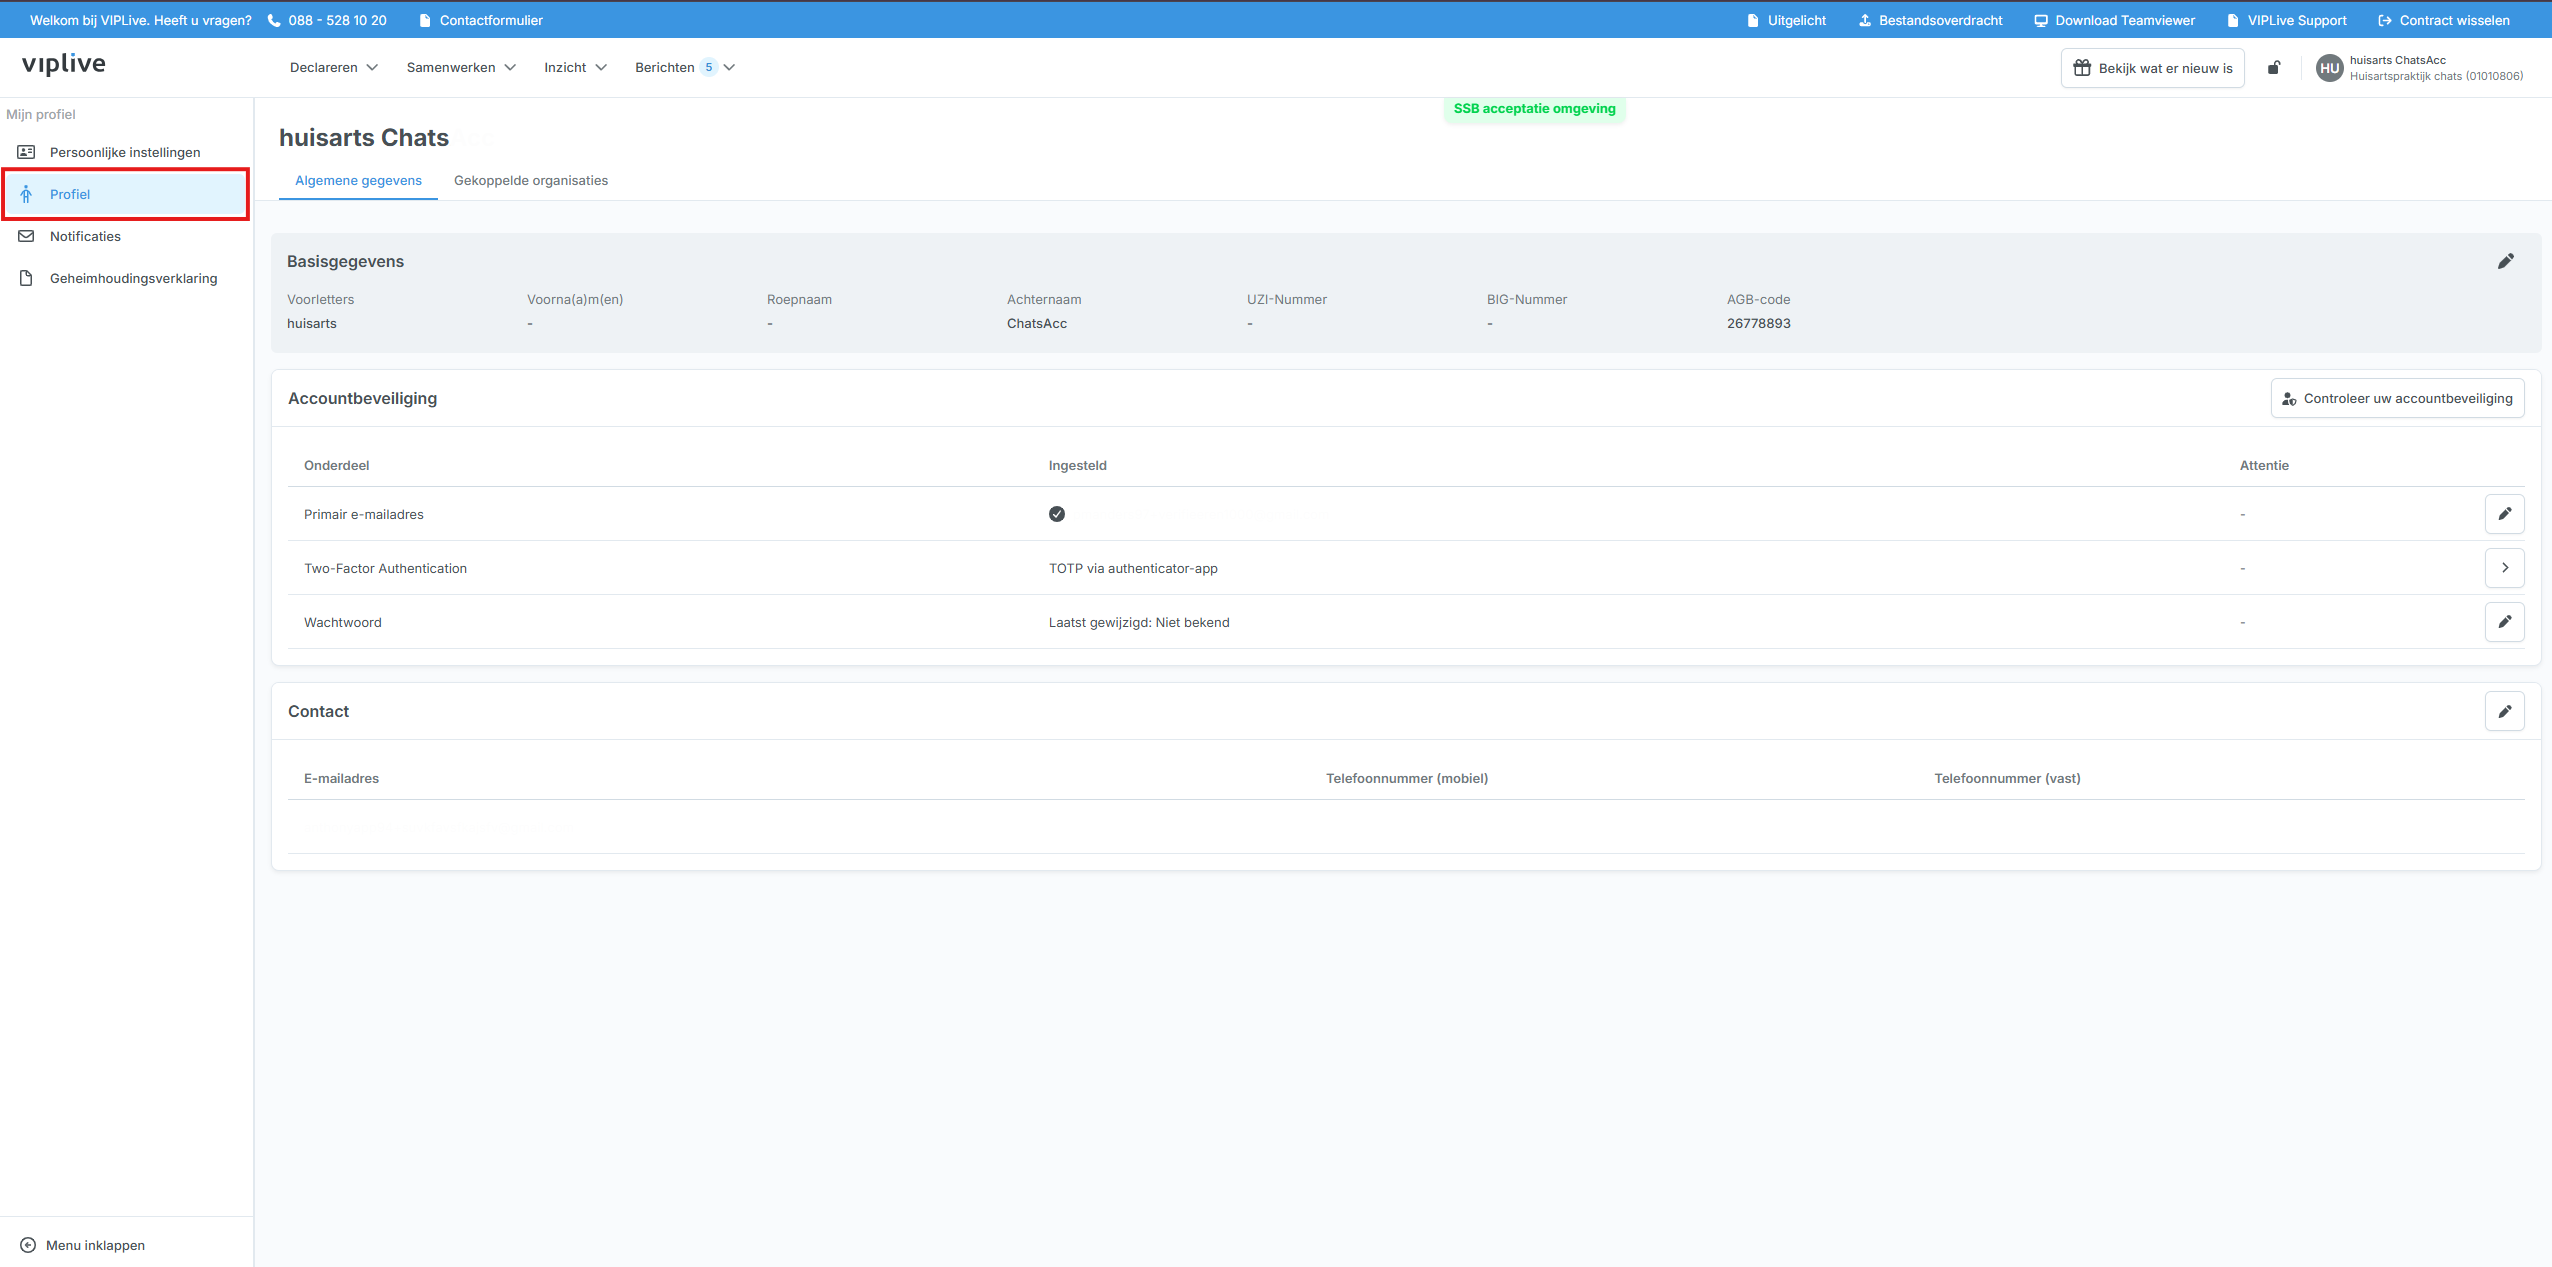Image resolution: width=2552 pixels, height=1267 pixels.
Task: Edit Wachtwoord with the pencil button
Action: pyautogui.click(x=2505, y=622)
